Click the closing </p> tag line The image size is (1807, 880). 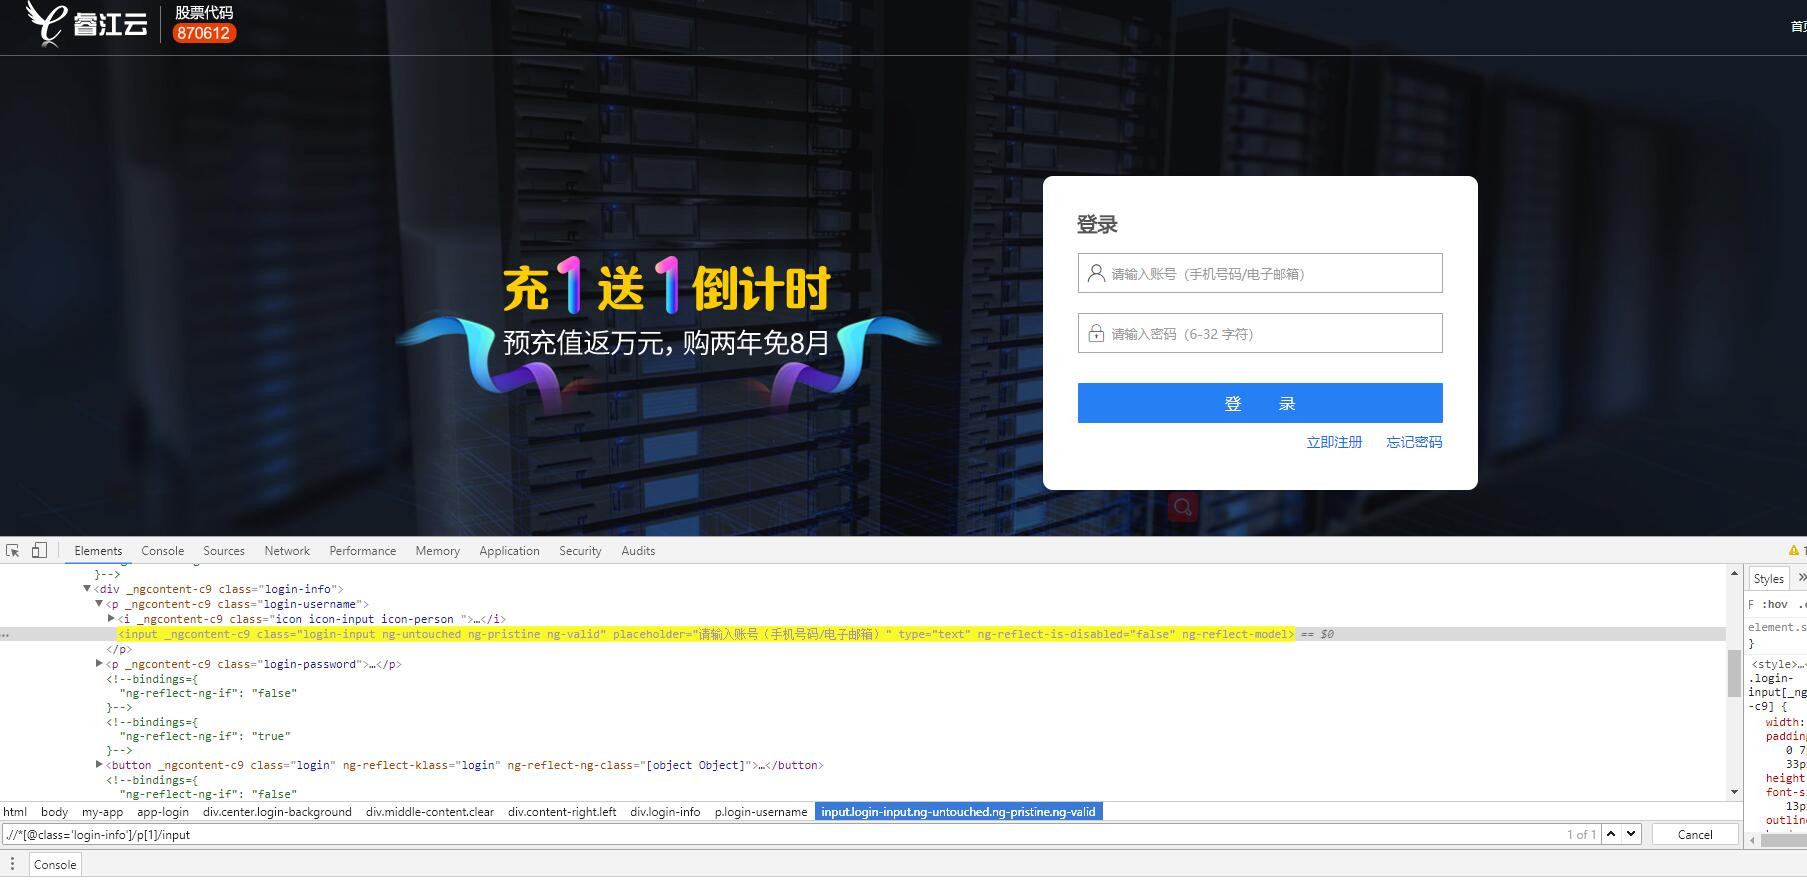click(x=119, y=649)
